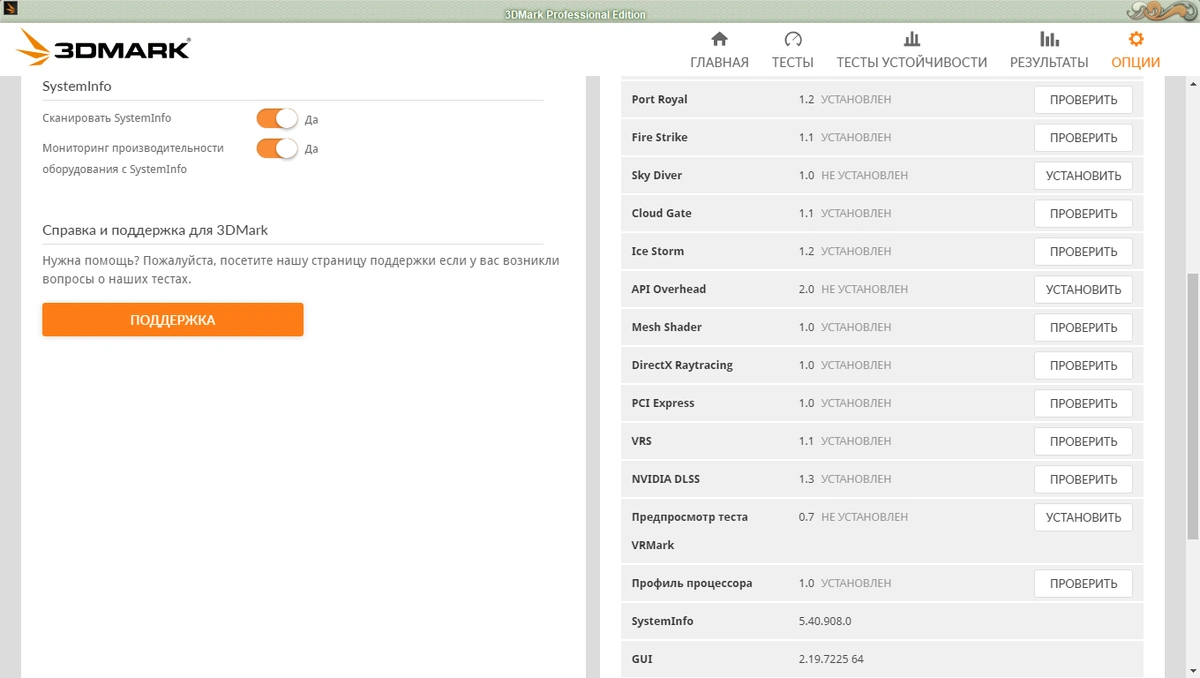
Task: Click ПРОВЕРИТЬ for Port Royal
Action: [1083, 100]
